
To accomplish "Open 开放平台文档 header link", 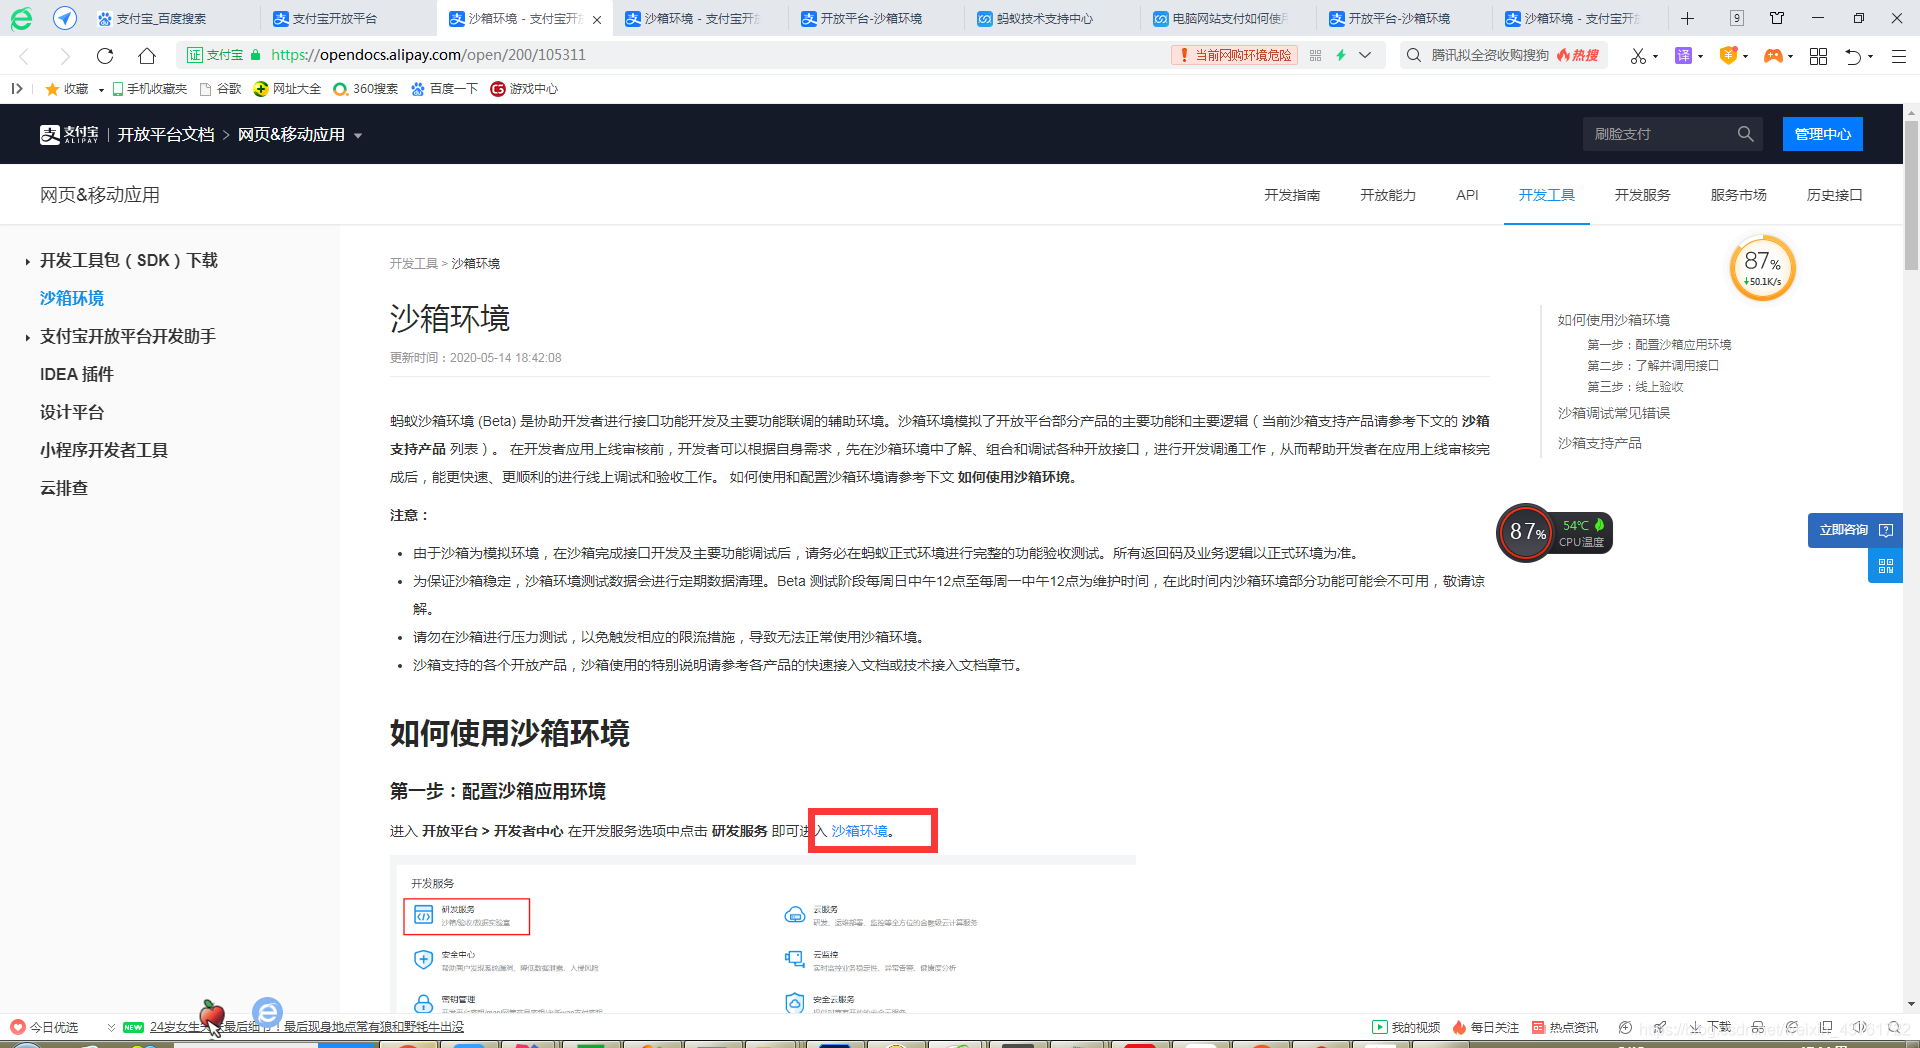I will pos(166,134).
